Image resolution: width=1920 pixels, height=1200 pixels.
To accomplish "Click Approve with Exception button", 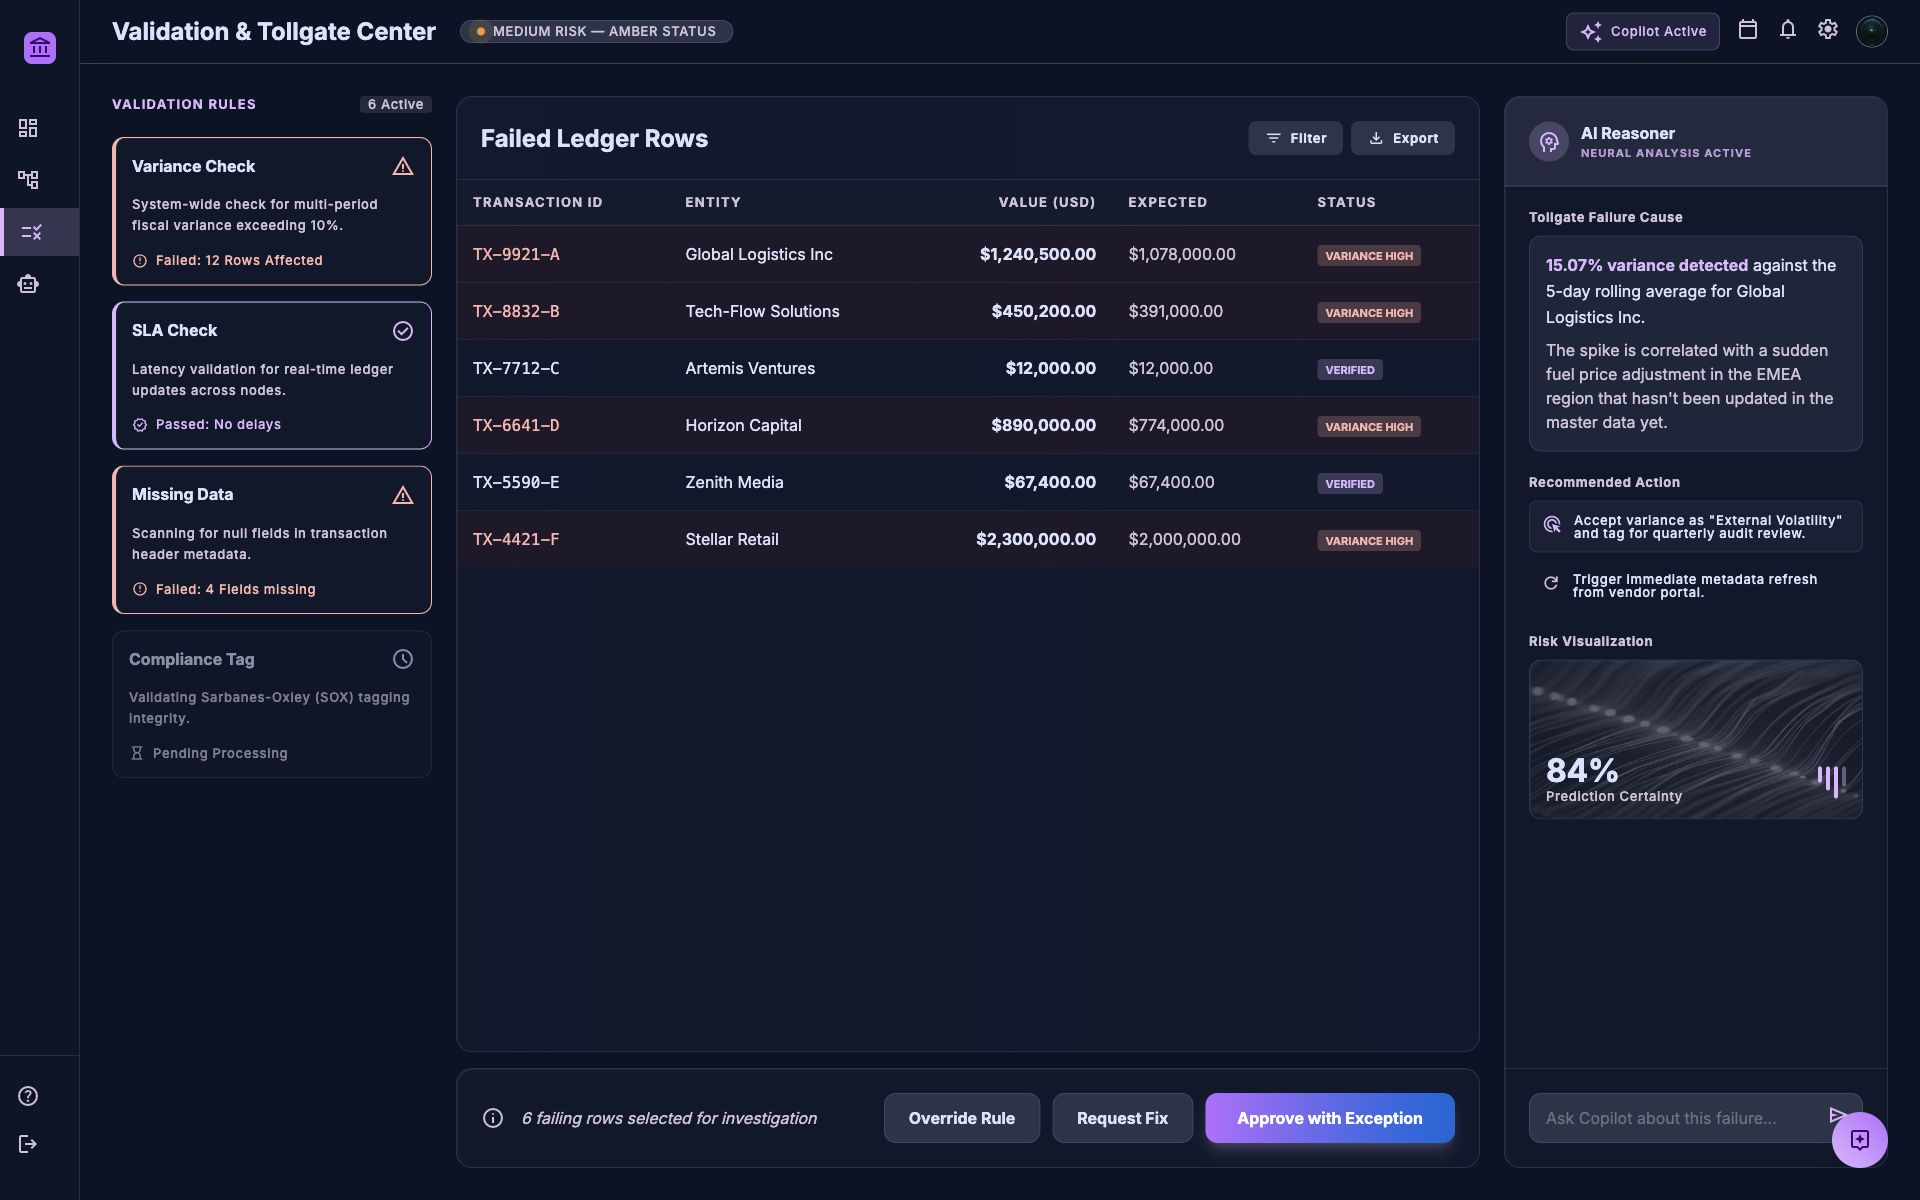I will tap(1329, 1118).
